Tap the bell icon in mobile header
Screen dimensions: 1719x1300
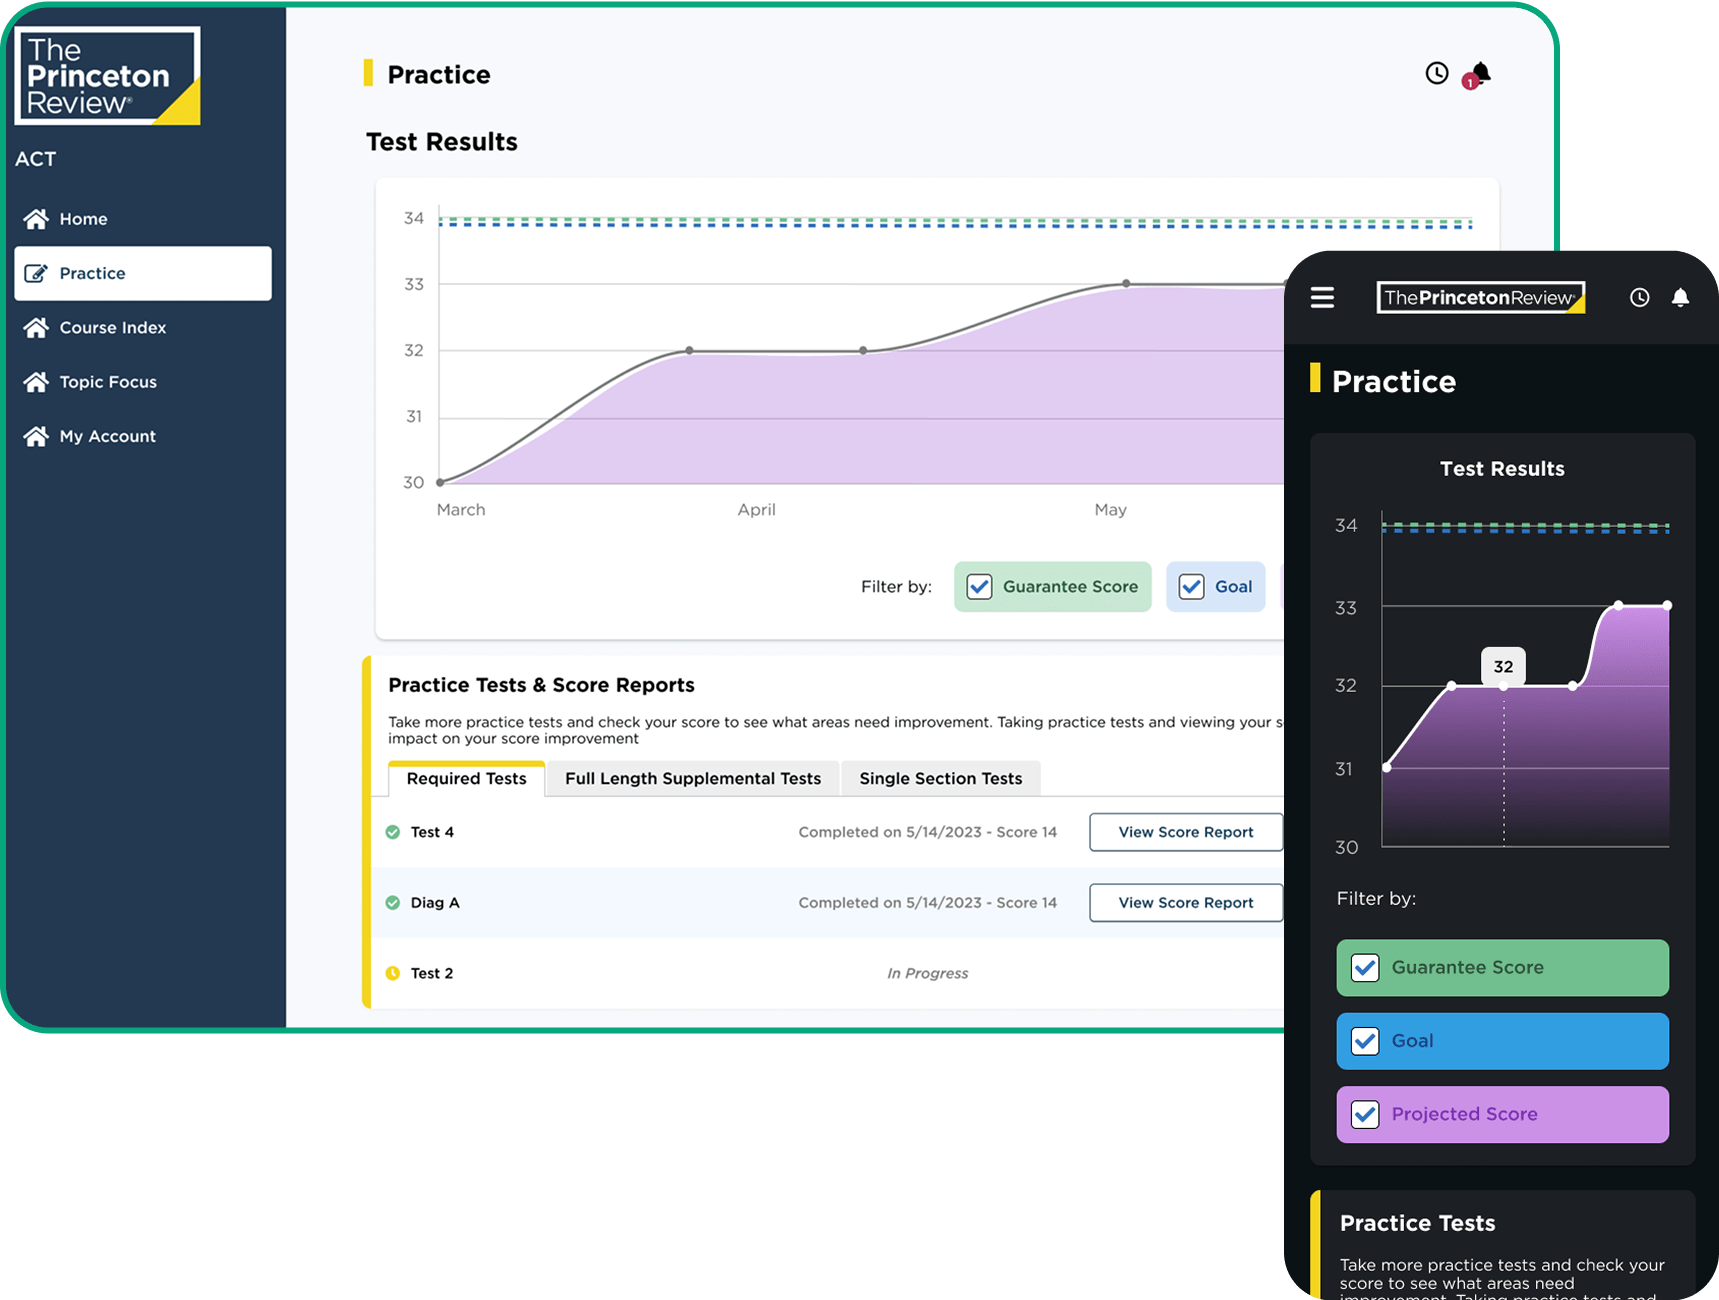(1680, 298)
